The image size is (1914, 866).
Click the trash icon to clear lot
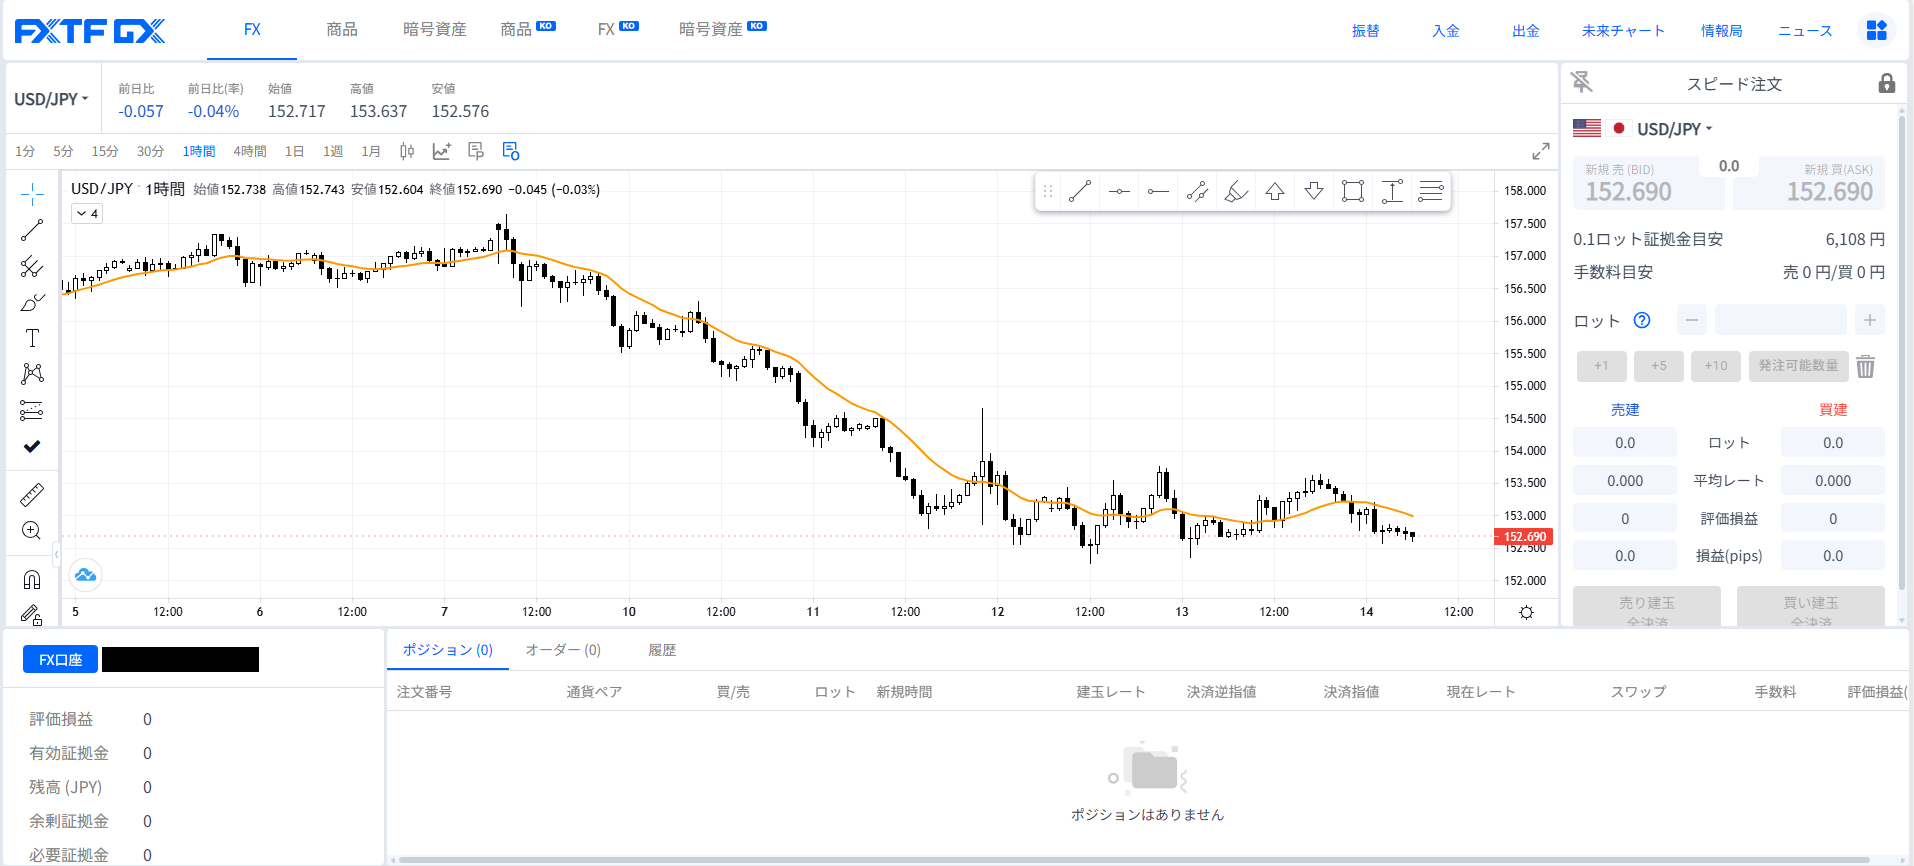[1865, 366]
